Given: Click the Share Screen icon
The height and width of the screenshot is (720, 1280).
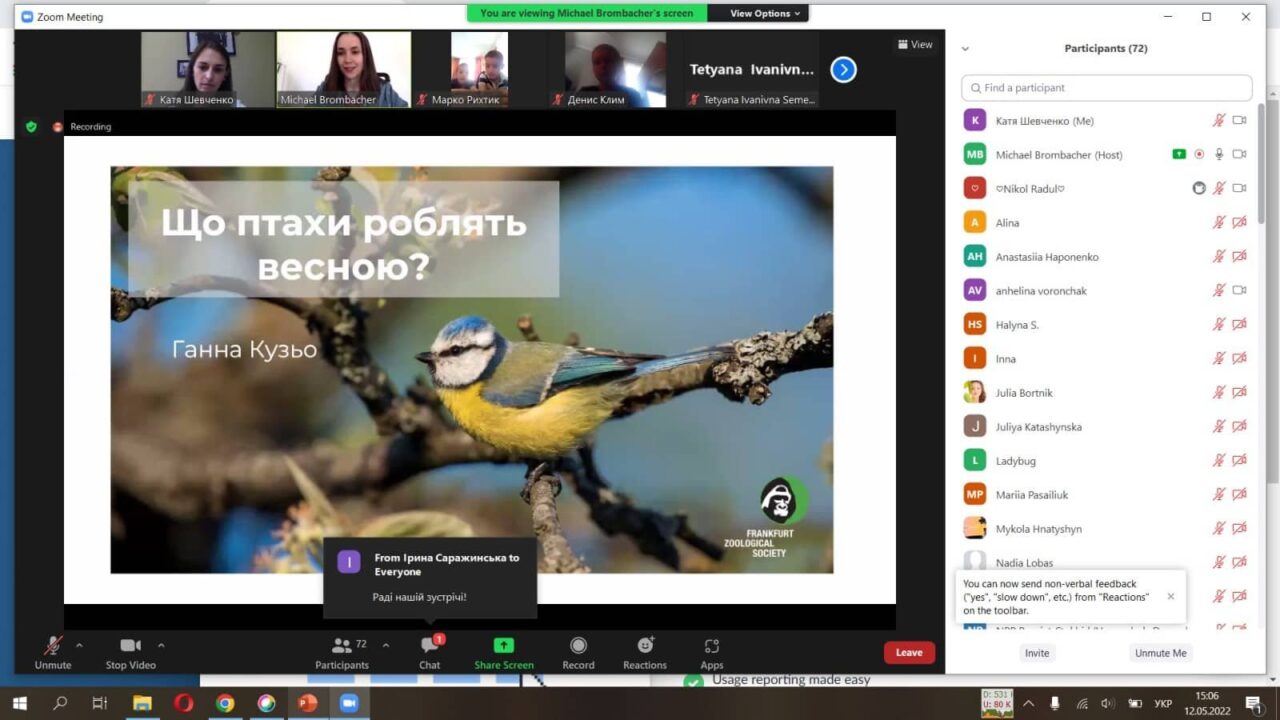Looking at the screenshot, I should (x=504, y=646).
